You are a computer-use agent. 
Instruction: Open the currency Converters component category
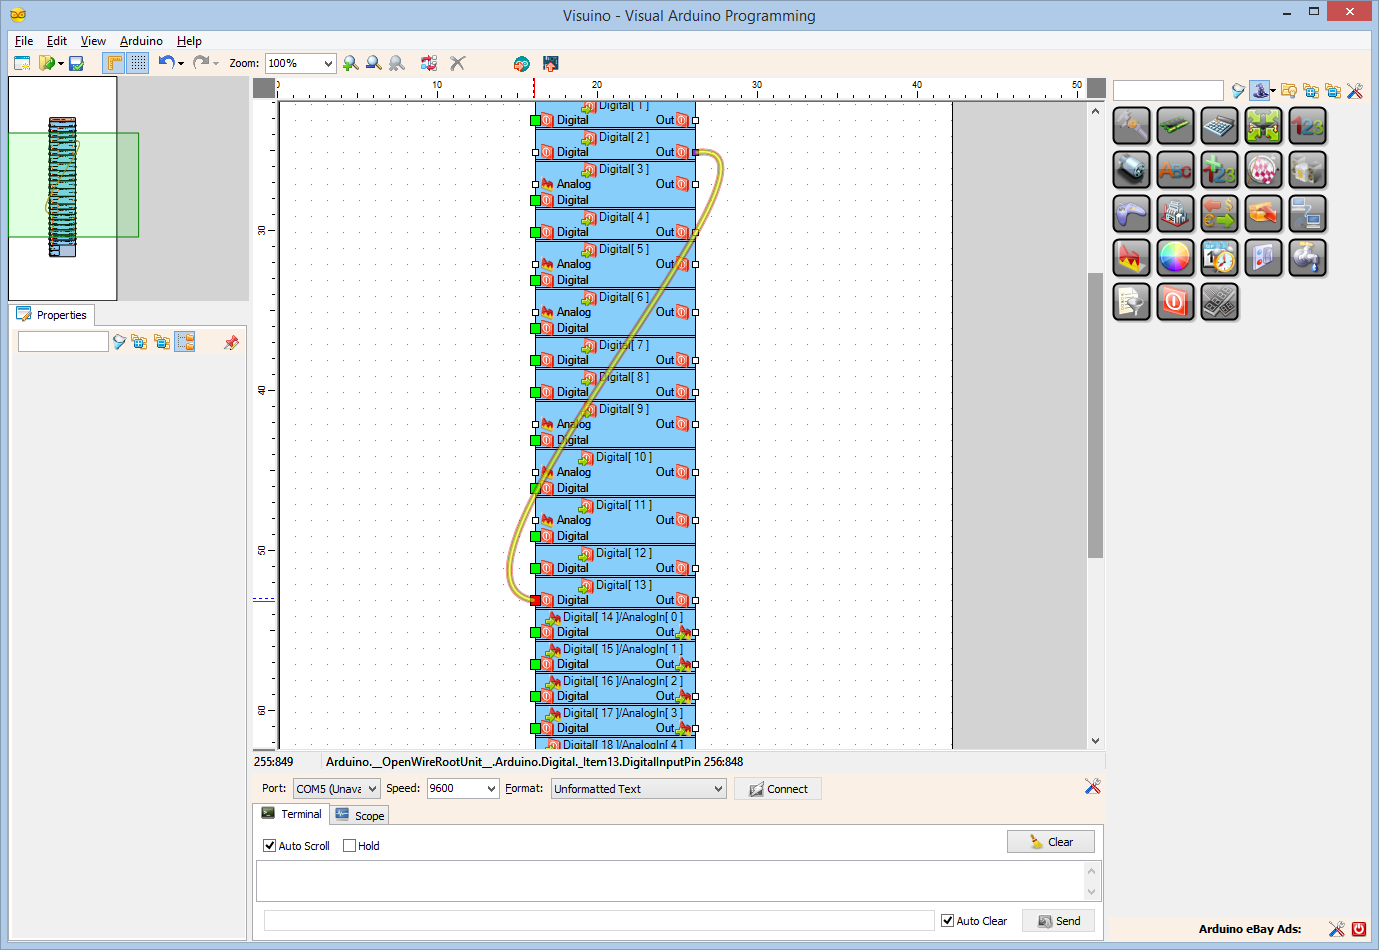[x=1219, y=214]
